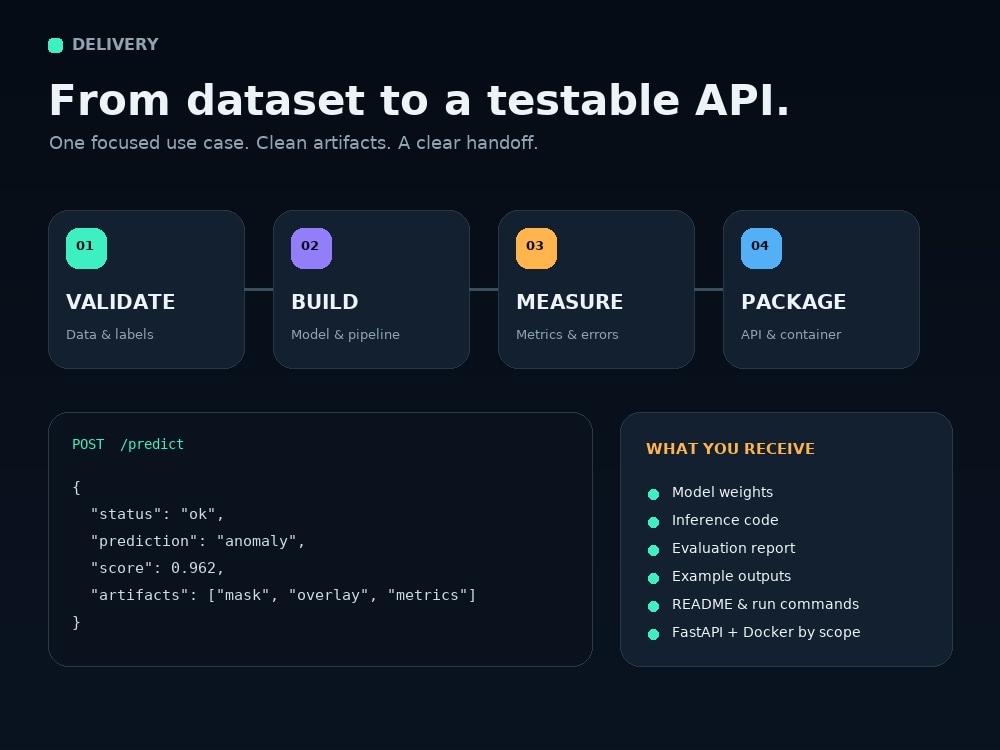Click the 'FastAPI + Docker by scope' item
This screenshot has width=1000, height=750.
pyautogui.click(x=766, y=633)
